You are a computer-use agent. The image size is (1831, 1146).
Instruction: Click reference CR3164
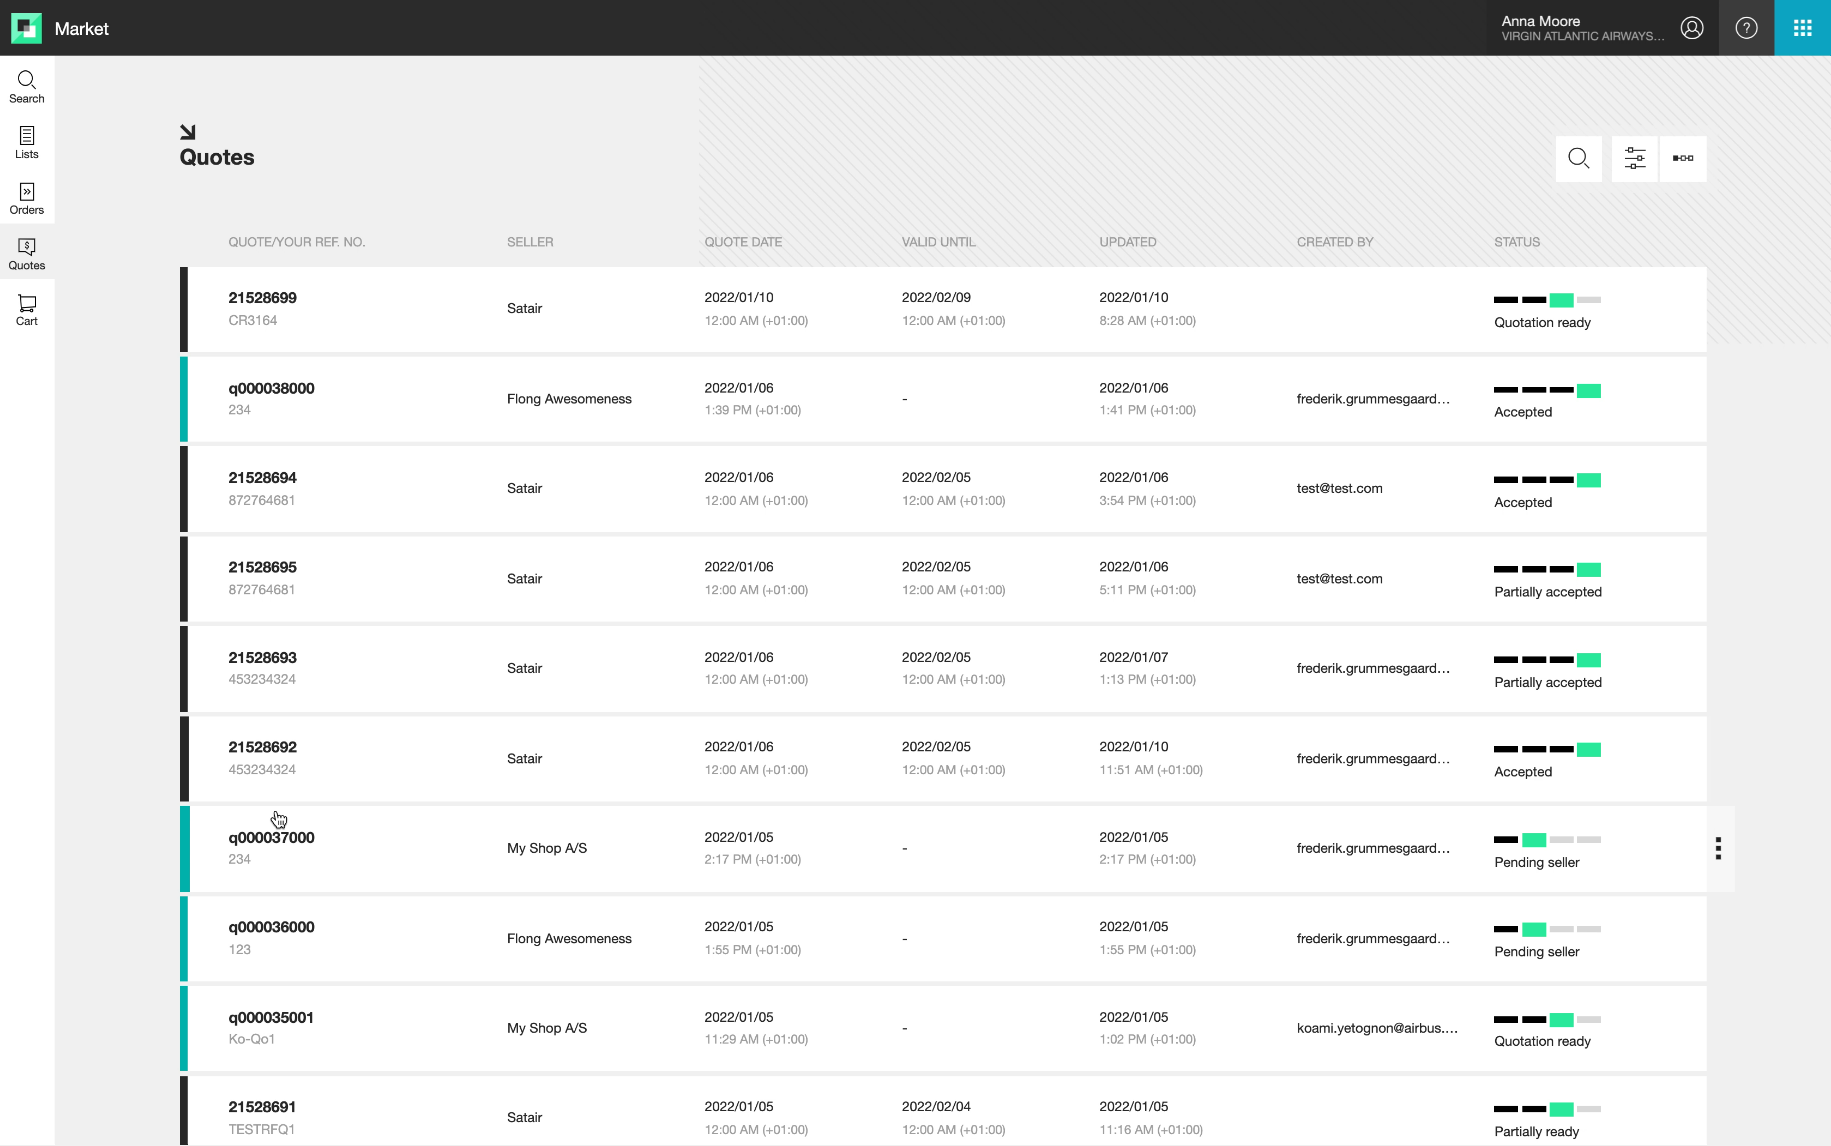(x=252, y=320)
